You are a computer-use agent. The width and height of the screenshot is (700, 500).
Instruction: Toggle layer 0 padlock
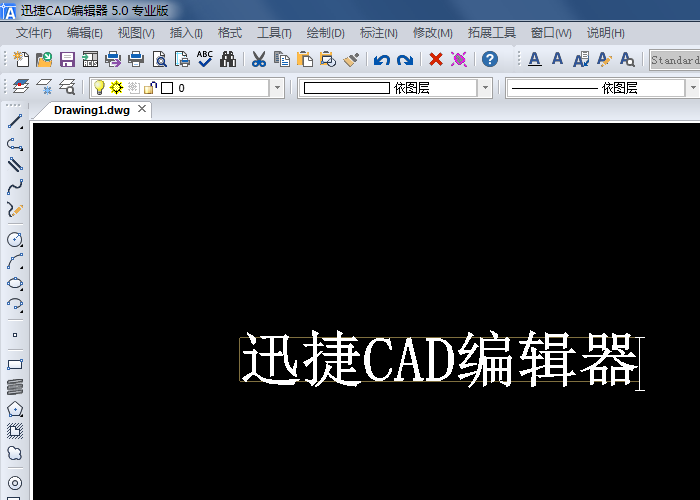point(150,88)
